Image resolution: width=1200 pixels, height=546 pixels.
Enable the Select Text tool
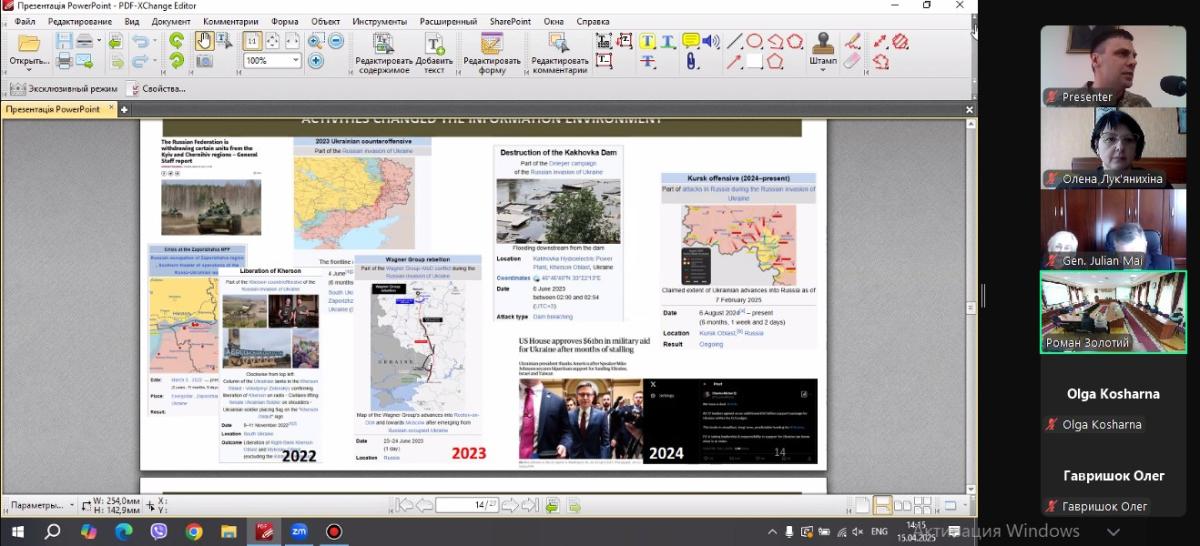click(224, 41)
